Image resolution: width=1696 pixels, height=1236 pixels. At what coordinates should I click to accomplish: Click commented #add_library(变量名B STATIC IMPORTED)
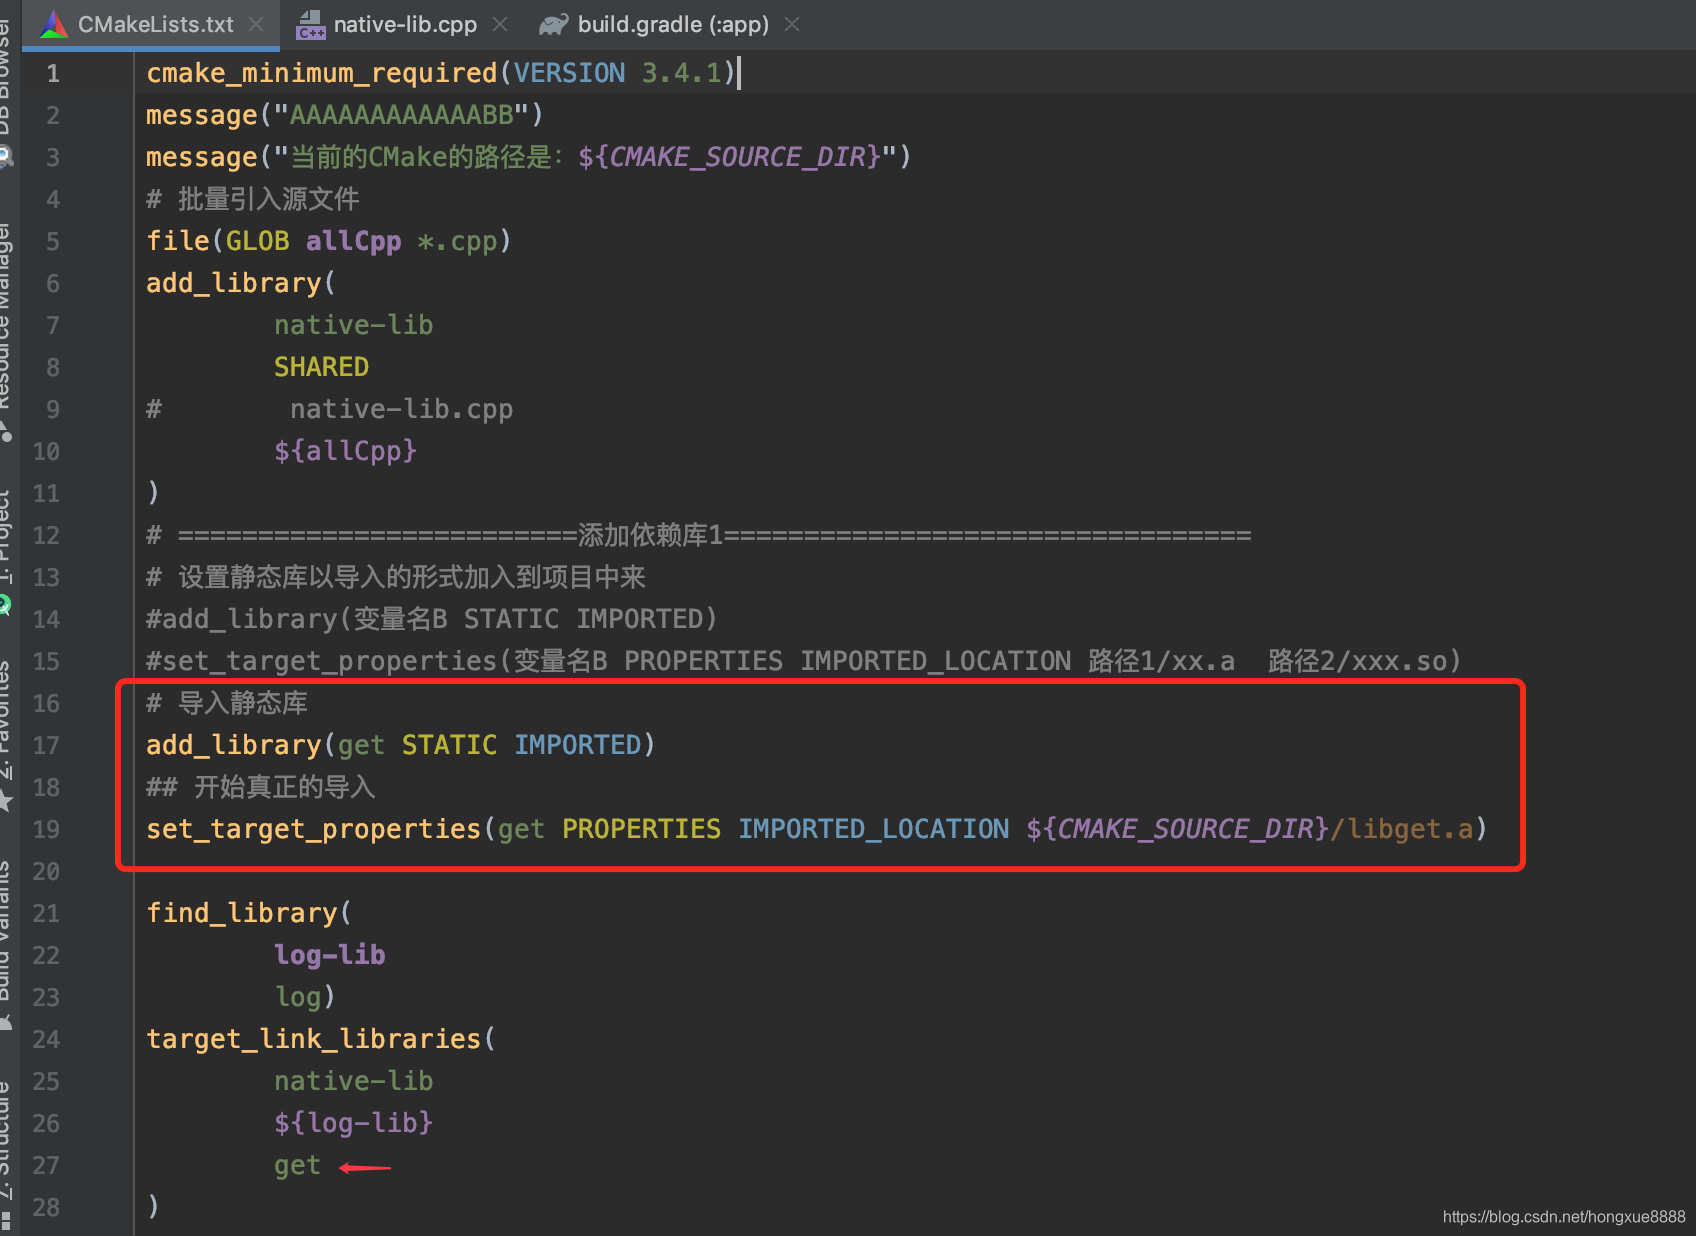[x=432, y=619]
